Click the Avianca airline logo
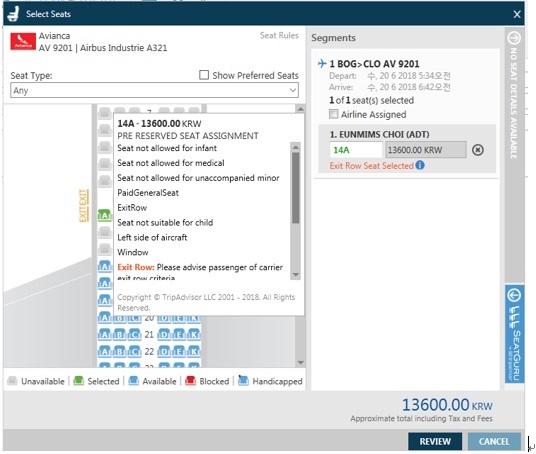This screenshot has height=454, width=536. coord(23,41)
